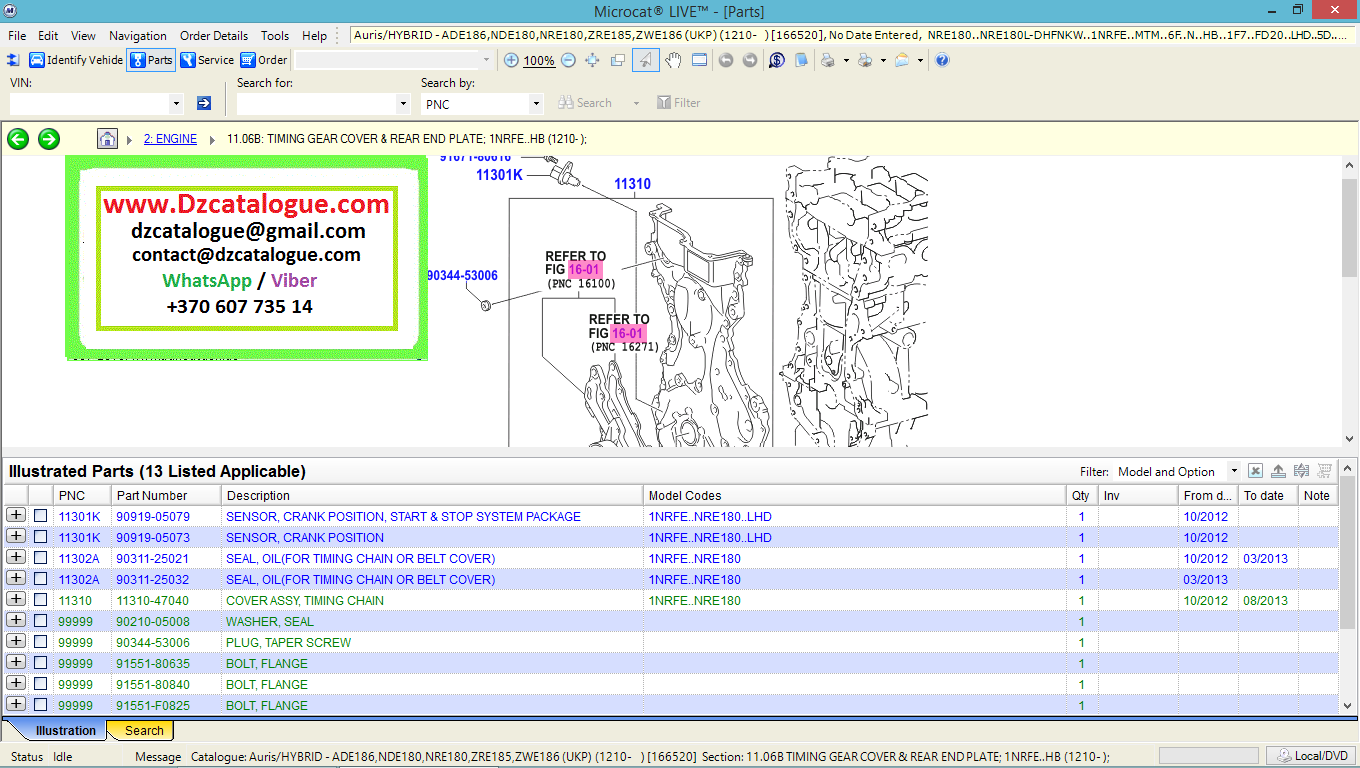The image size is (1360, 768).
Task: Check the box for PLUG, TAPER SCREW row
Action: pos(40,642)
